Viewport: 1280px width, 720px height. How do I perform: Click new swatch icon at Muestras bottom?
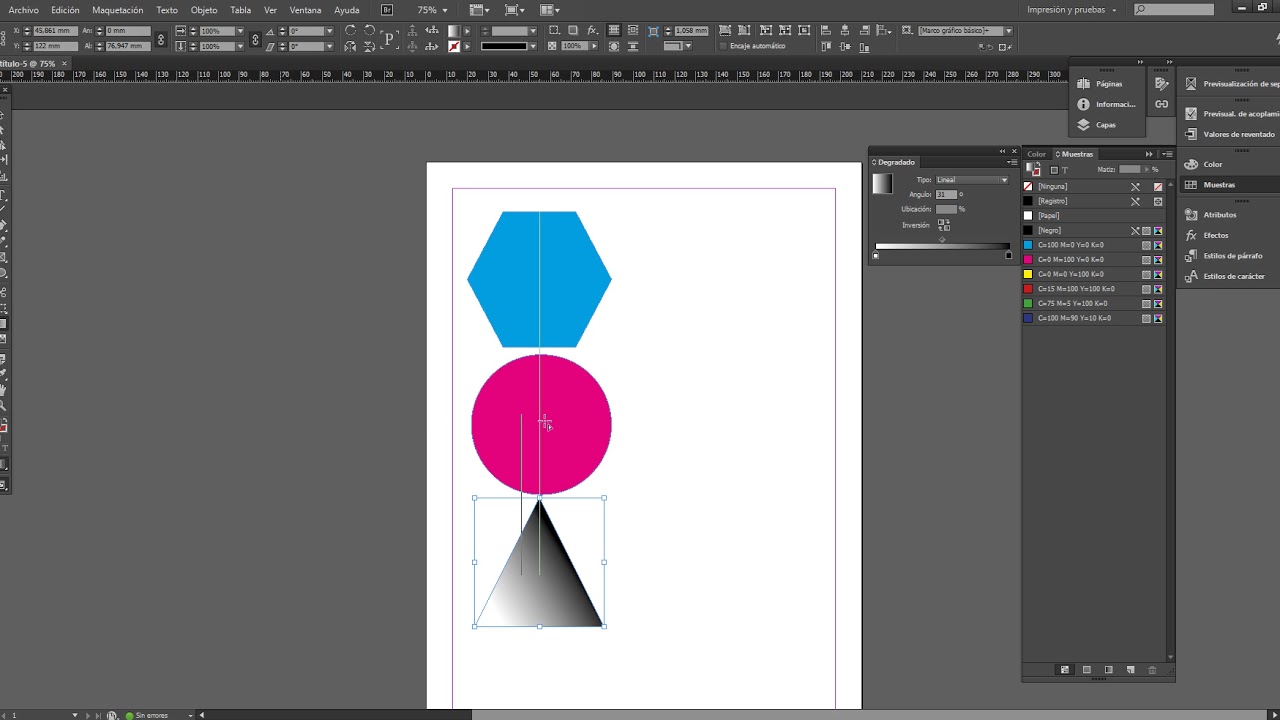click(x=1130, y=670)
